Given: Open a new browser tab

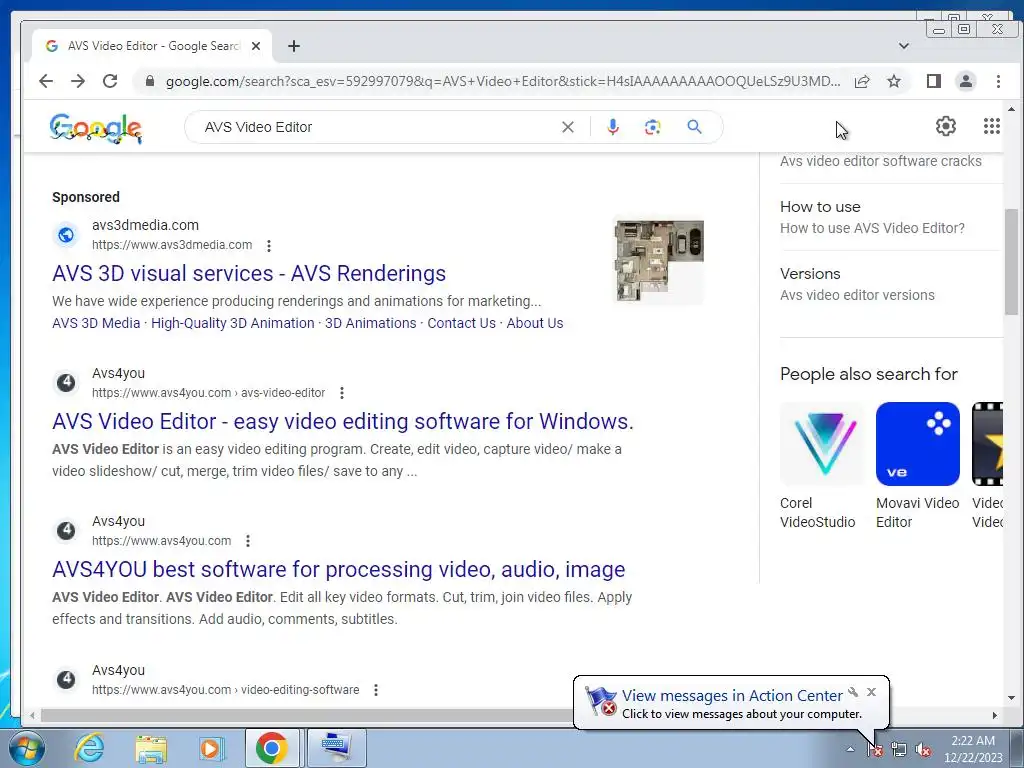Looking at the screenshot, I should point(294,46).
